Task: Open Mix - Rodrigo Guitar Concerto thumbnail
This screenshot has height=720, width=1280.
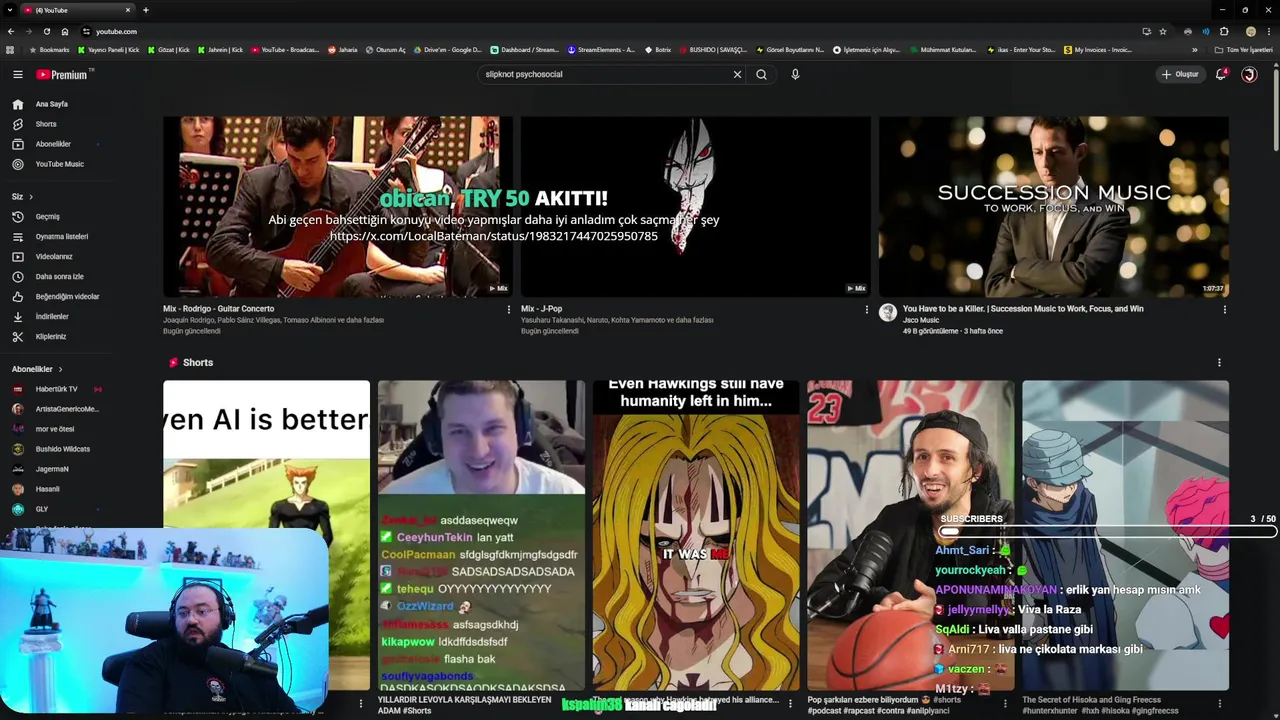Action: tap(338, 206)
